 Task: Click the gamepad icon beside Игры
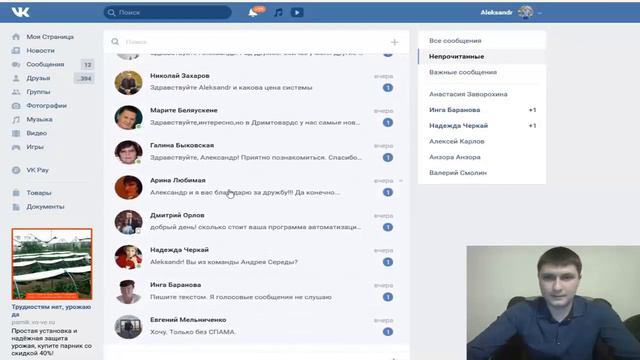click(16, 147)
